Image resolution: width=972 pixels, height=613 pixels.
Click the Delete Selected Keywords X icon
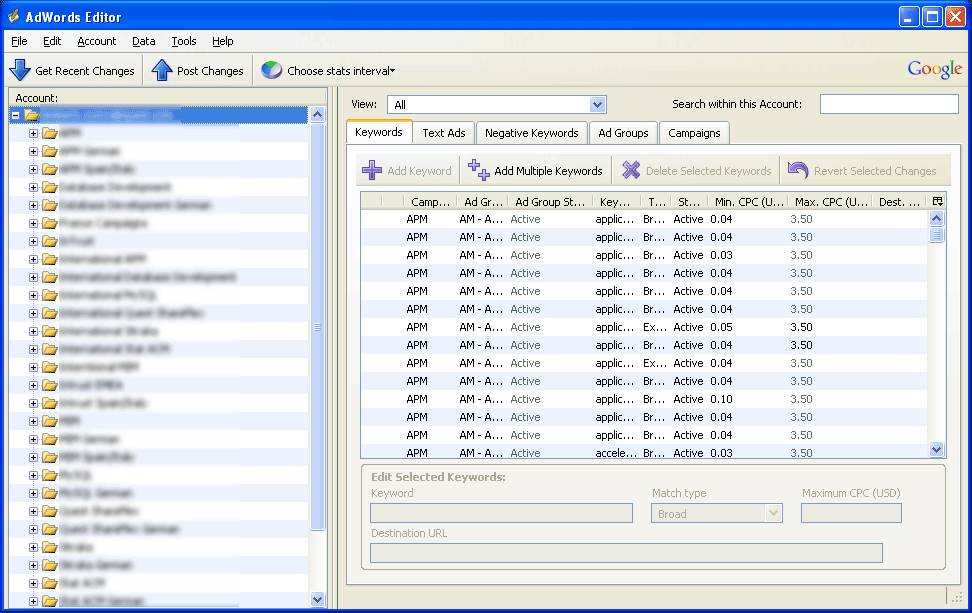click(x=633, y=170)
